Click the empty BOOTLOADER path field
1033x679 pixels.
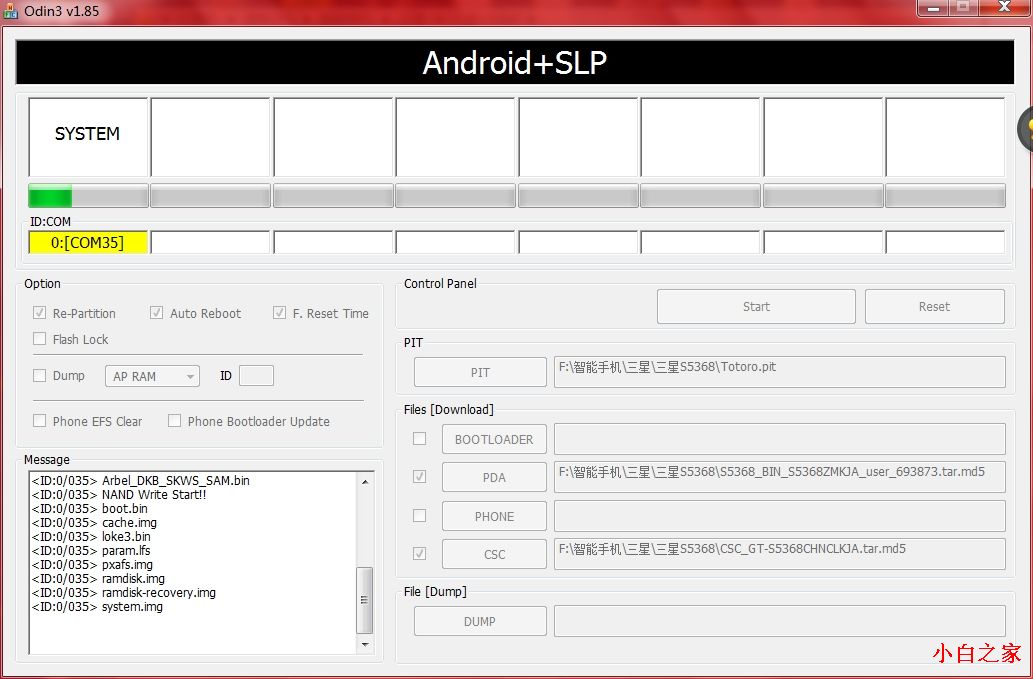pos(780,439)
